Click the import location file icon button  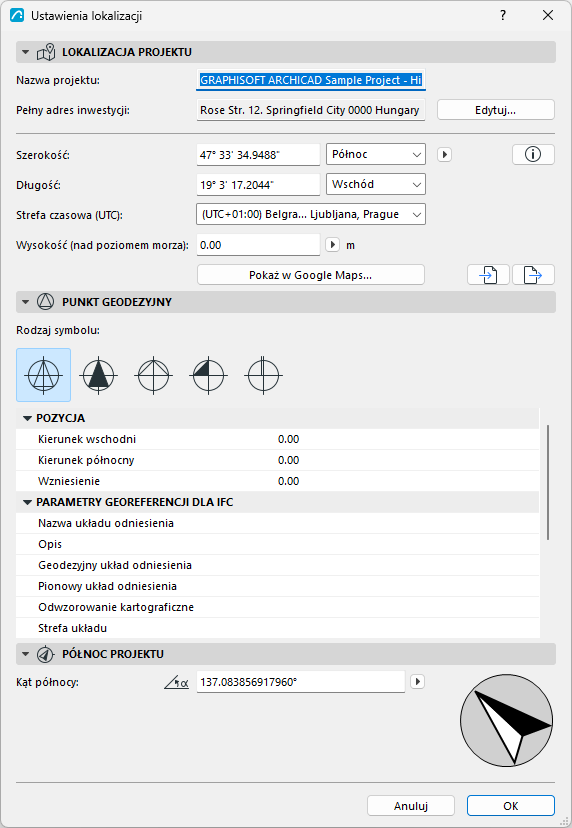[x=489, y=275]
